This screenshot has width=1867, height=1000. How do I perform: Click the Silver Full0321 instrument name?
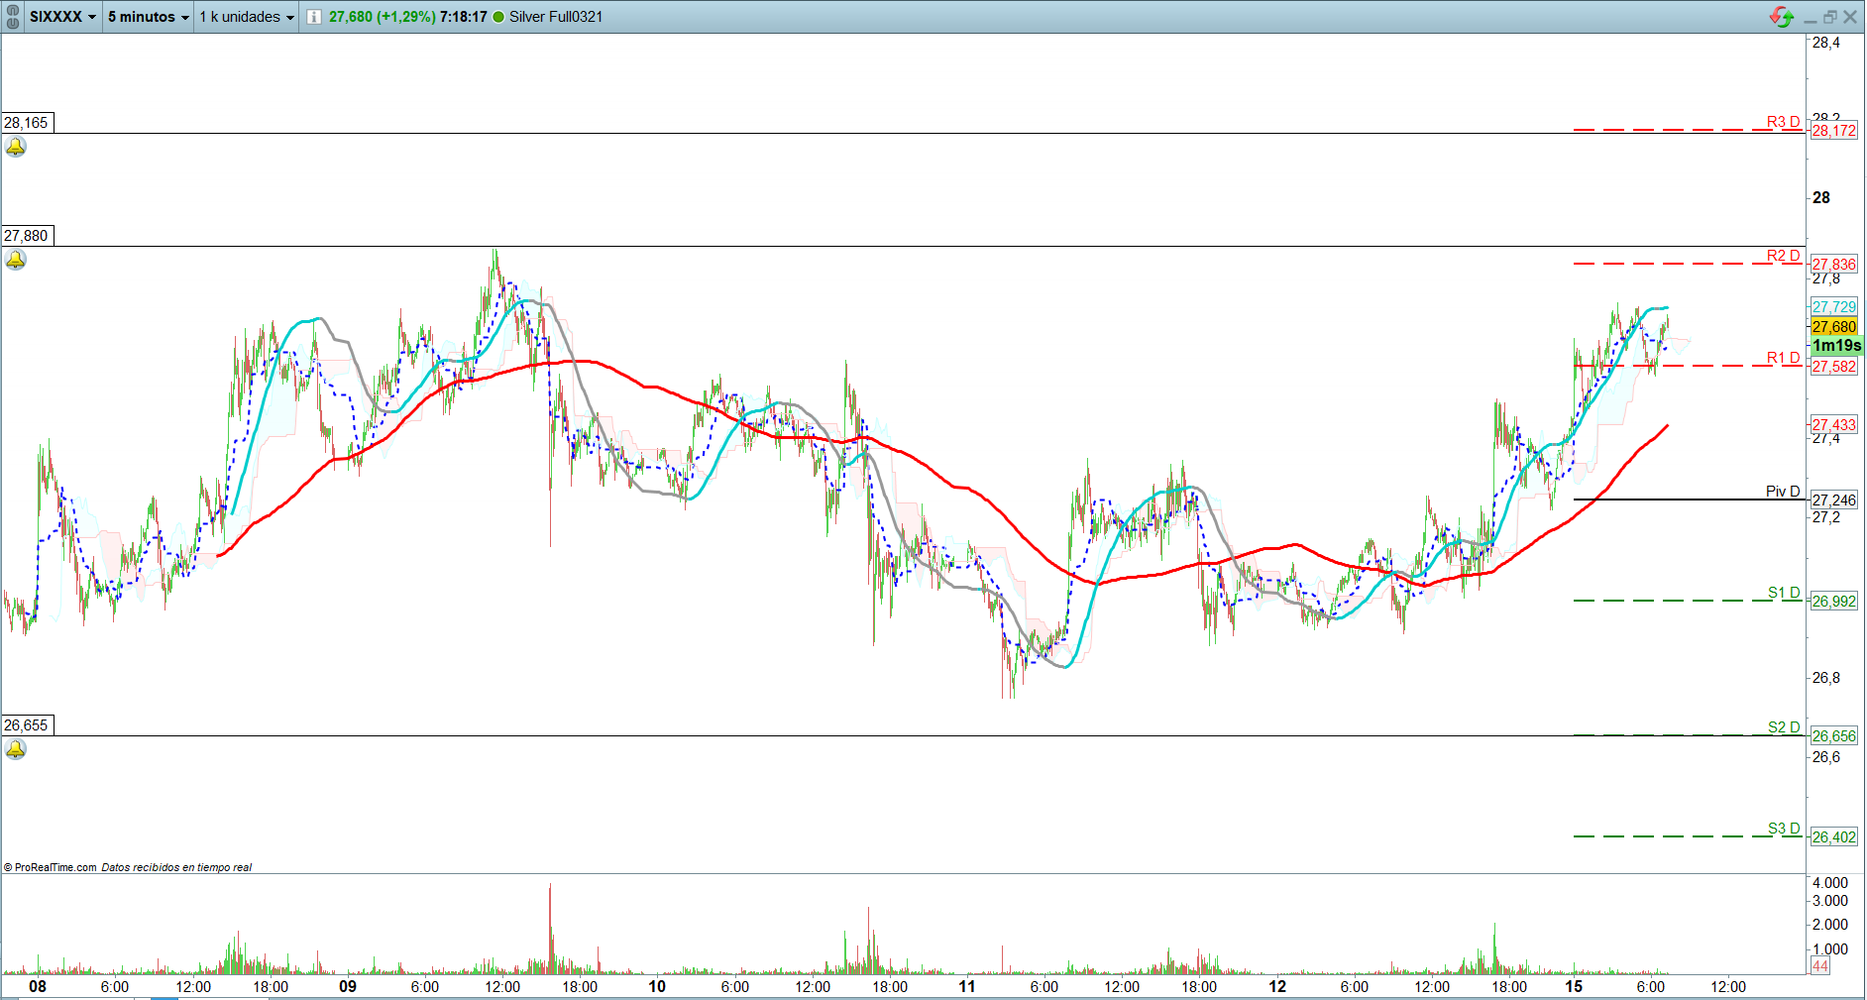click(556, 17)
